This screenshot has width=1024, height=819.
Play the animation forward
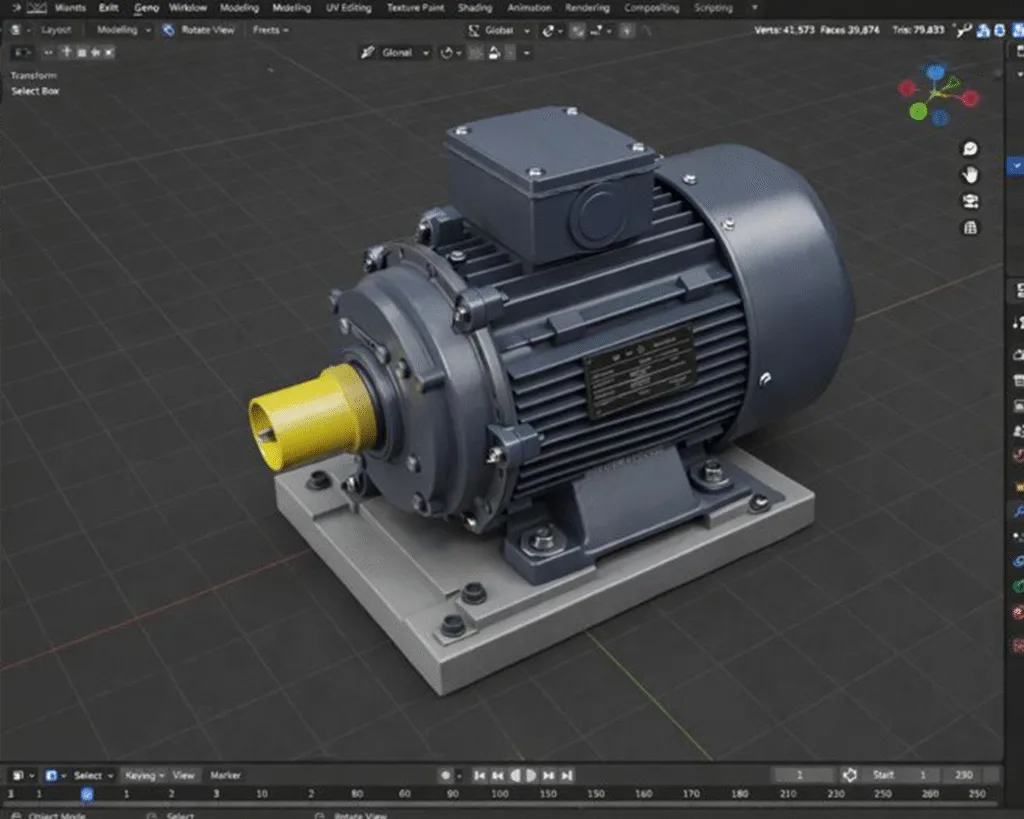pyautogui.click(x=530, y=775)
